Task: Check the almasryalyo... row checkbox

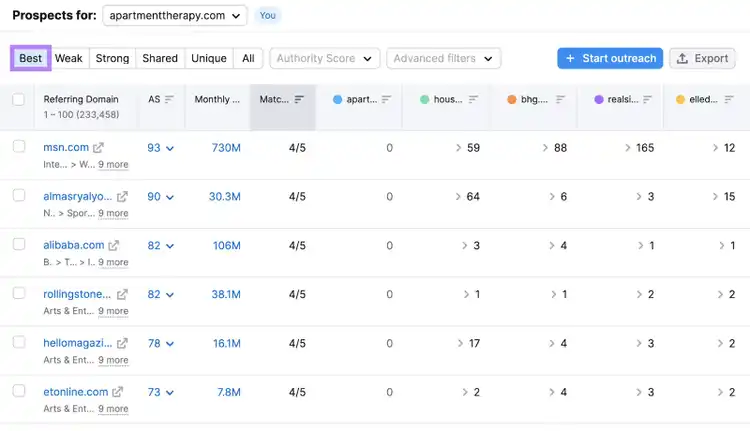Action: click(x=19, y=195)
